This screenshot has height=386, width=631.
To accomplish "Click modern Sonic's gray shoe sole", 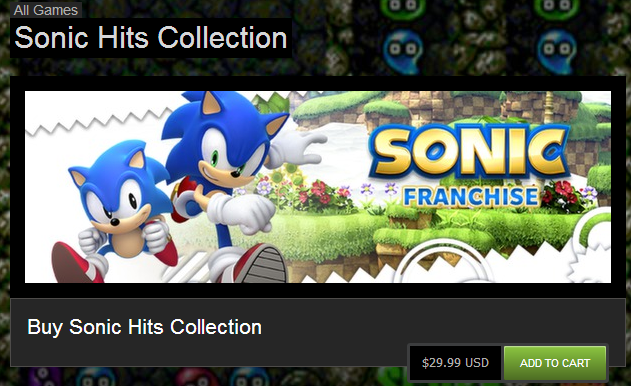I will click(x=264, y=265).
